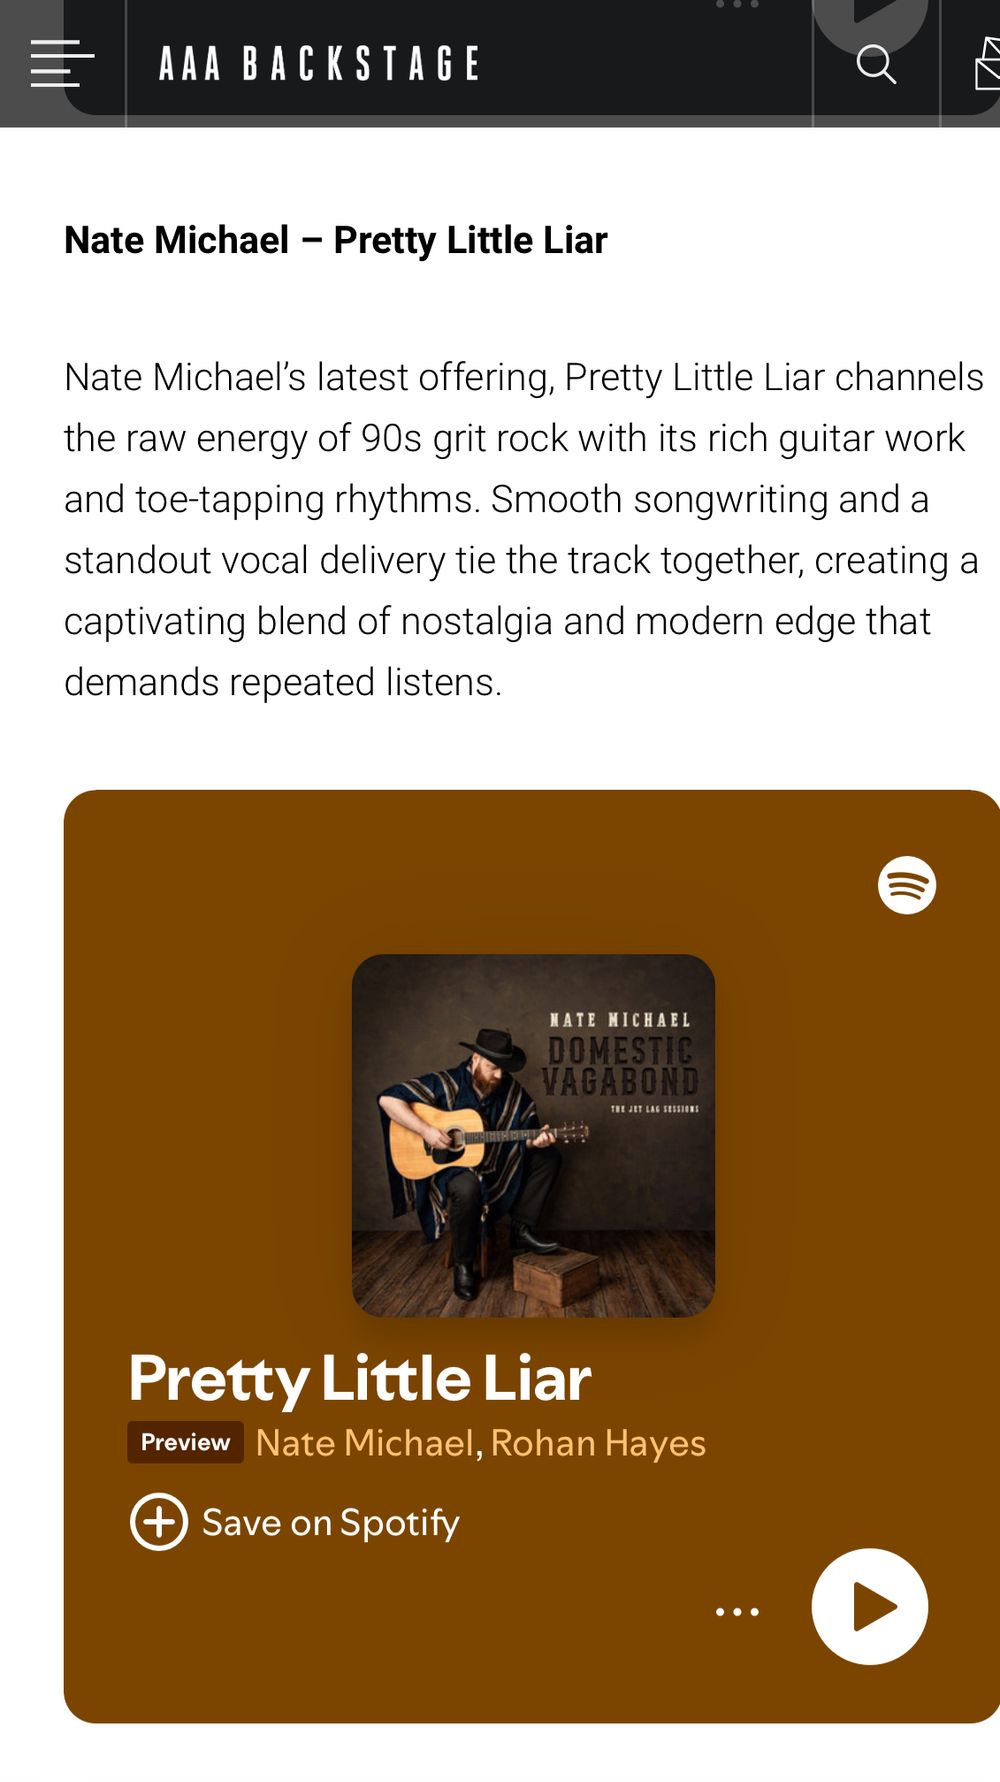
Task: Click the "Domestic Vagabond" text on the cover
Action: 620,1066
